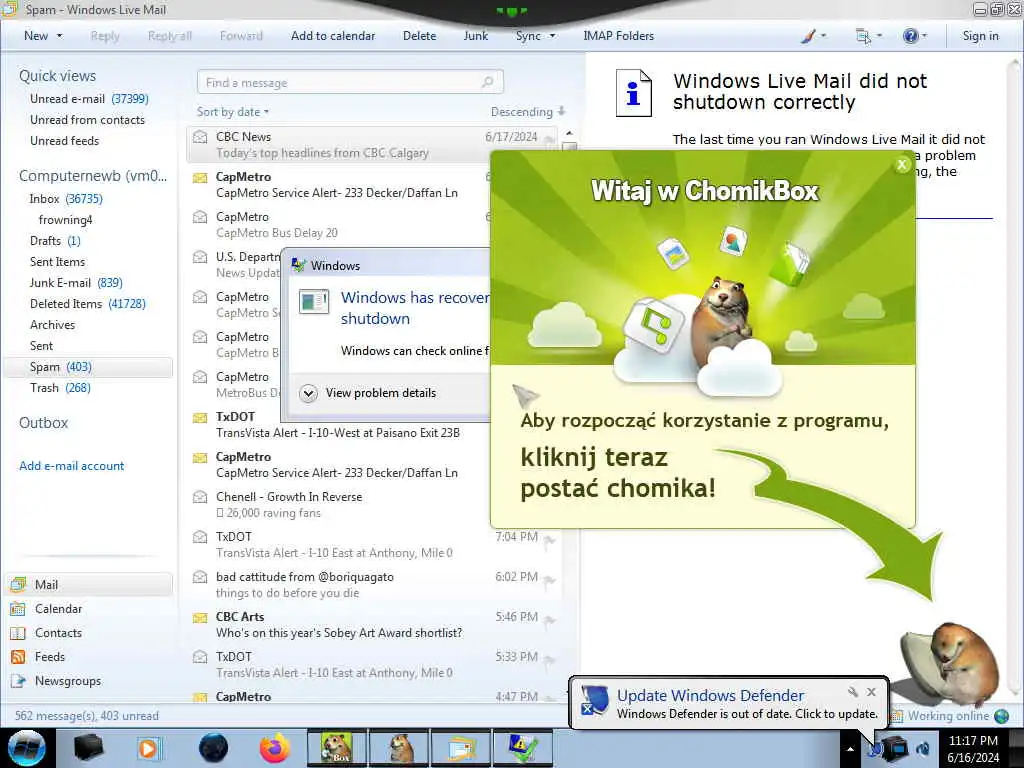This screenshot has width=1024, height=768.
Task: Open the Windows Start menu
Action: click(x=27, y=748)
